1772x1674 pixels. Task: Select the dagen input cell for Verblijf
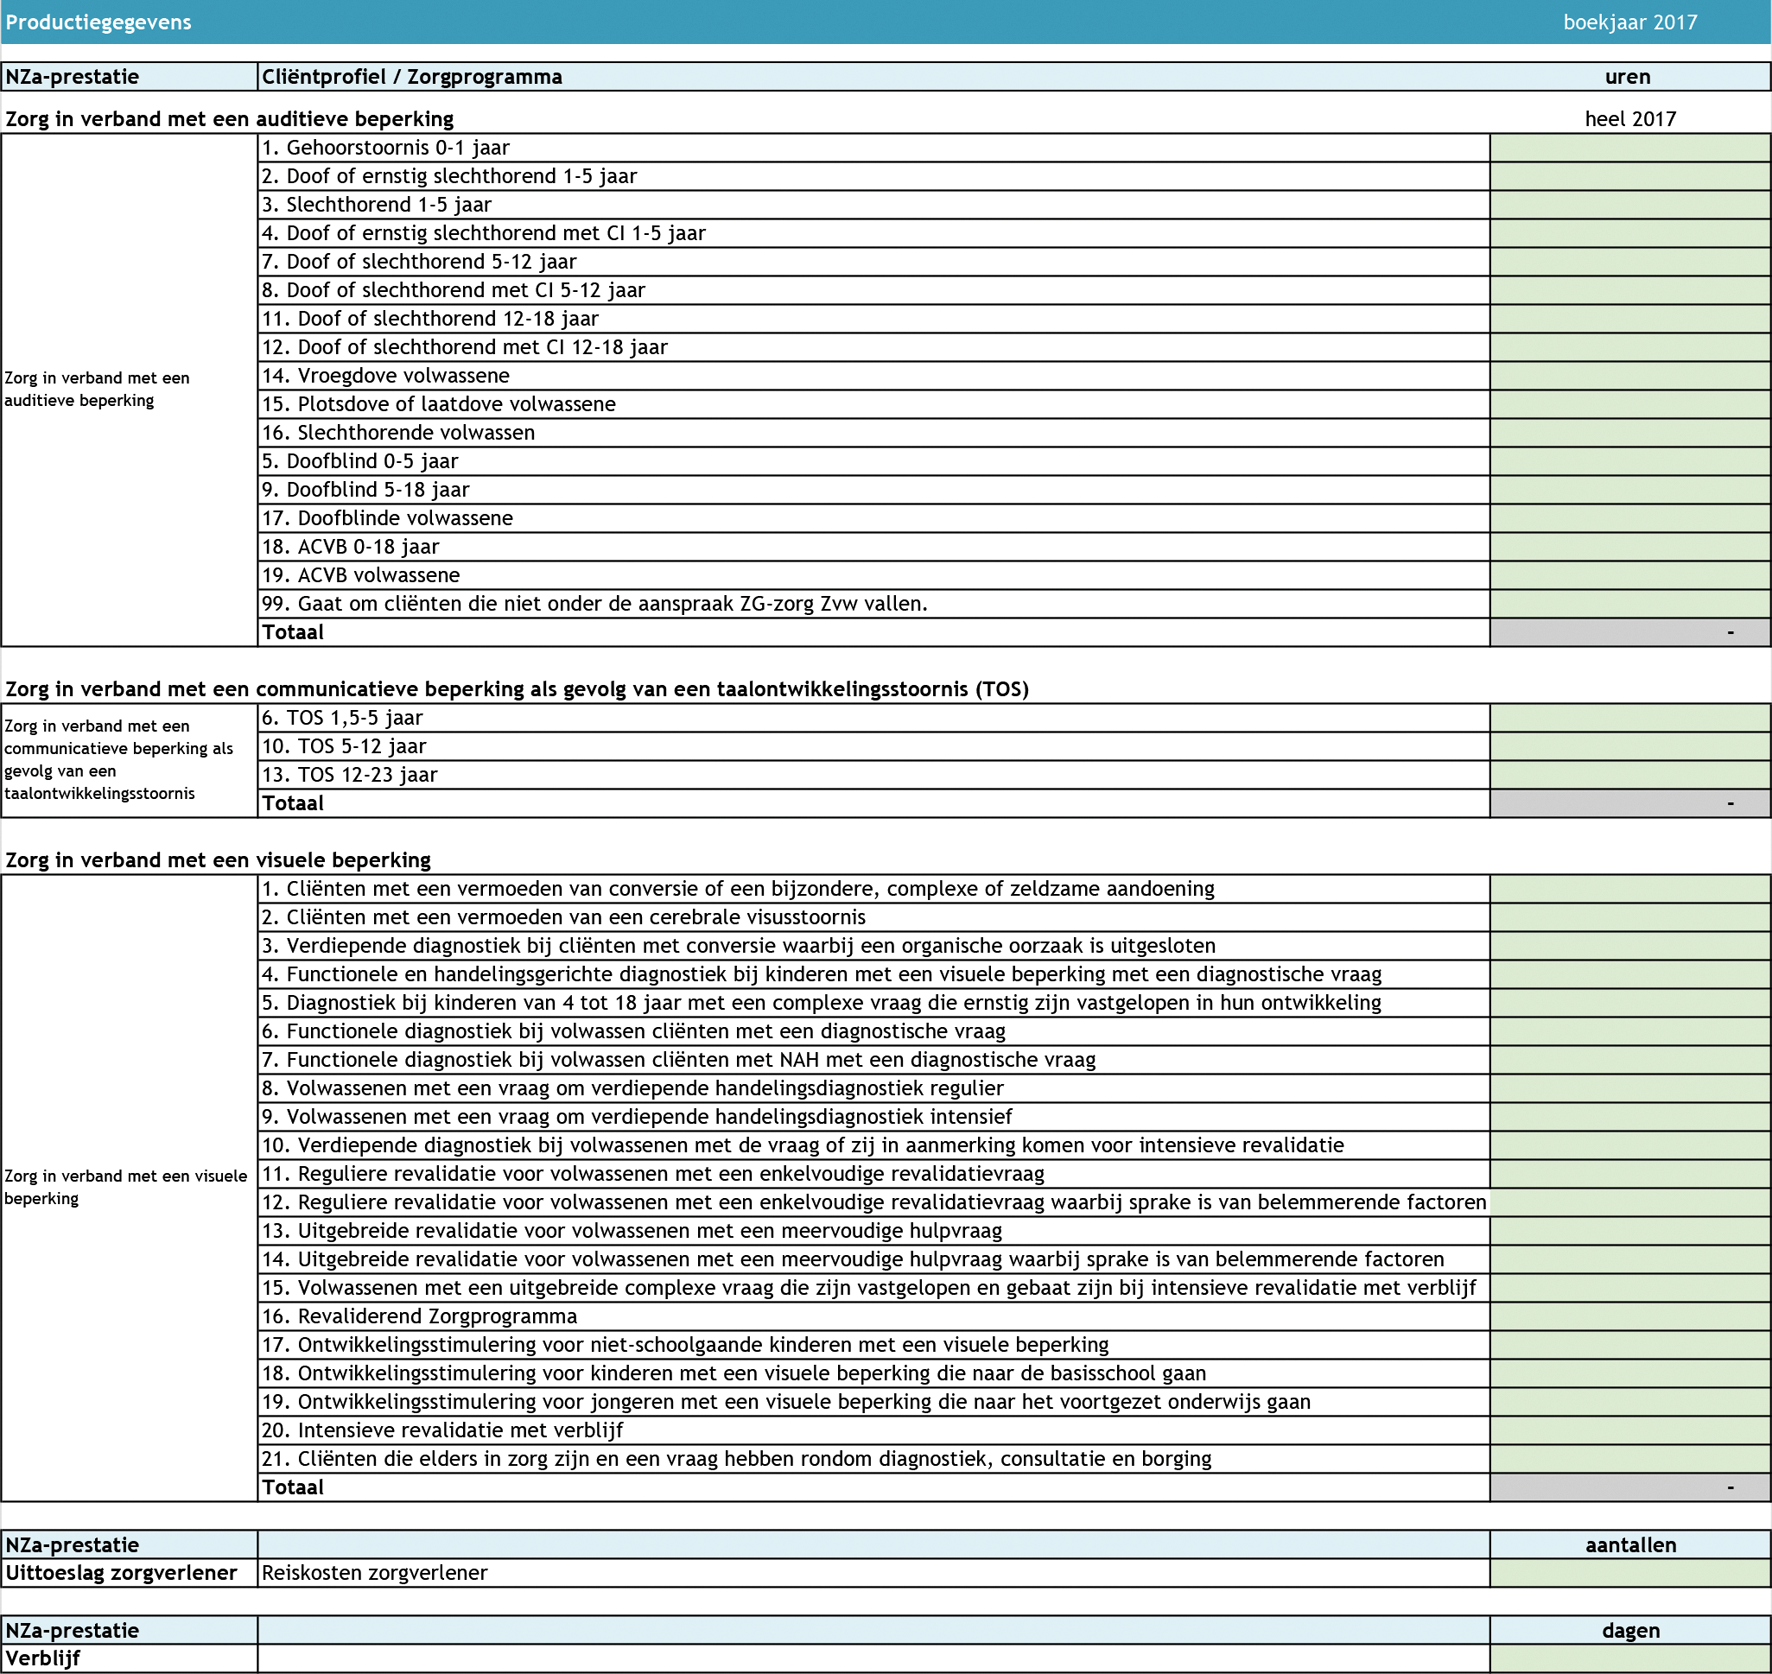point(1629,1658)
